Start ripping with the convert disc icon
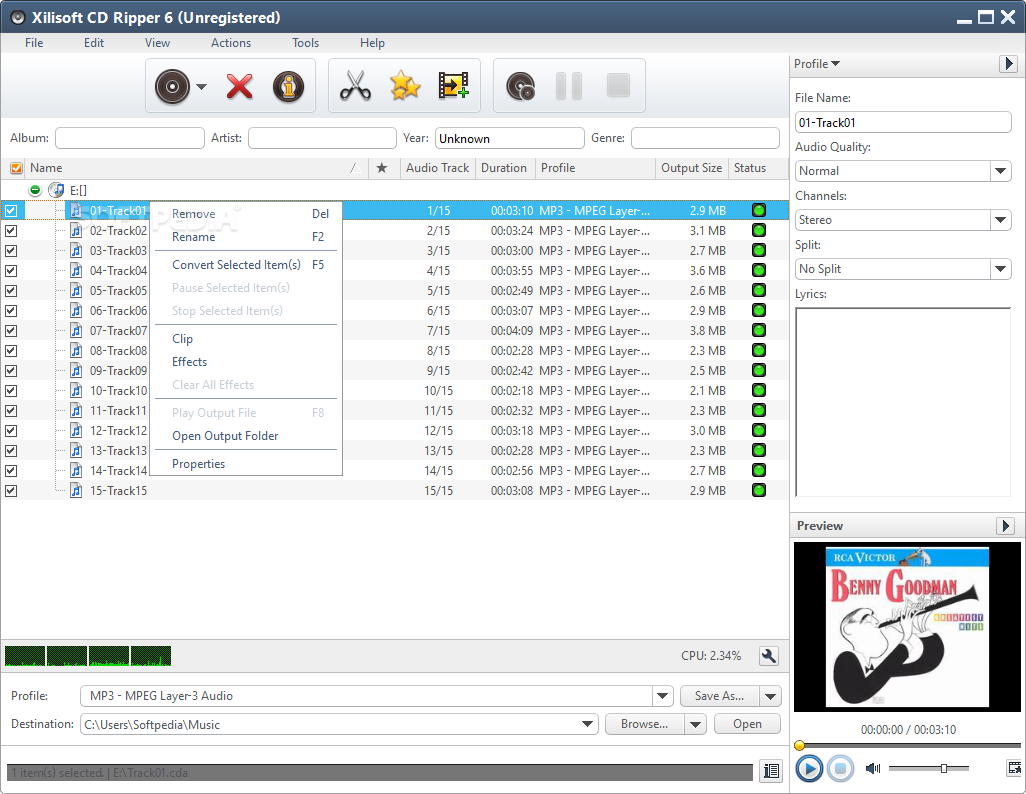Screen dimensions: 1026x794 click(521, 86)
